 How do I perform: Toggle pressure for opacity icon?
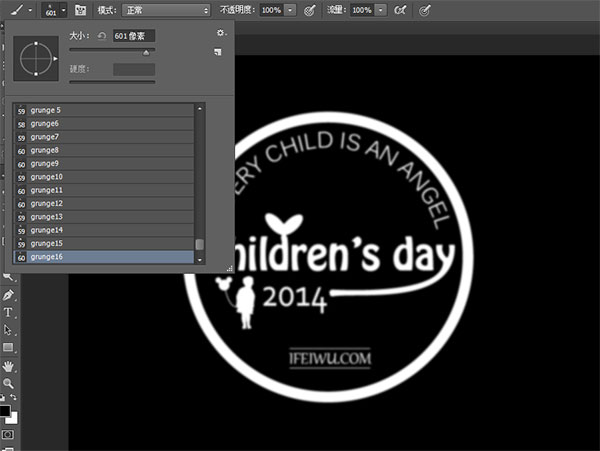tap(309, 10)
